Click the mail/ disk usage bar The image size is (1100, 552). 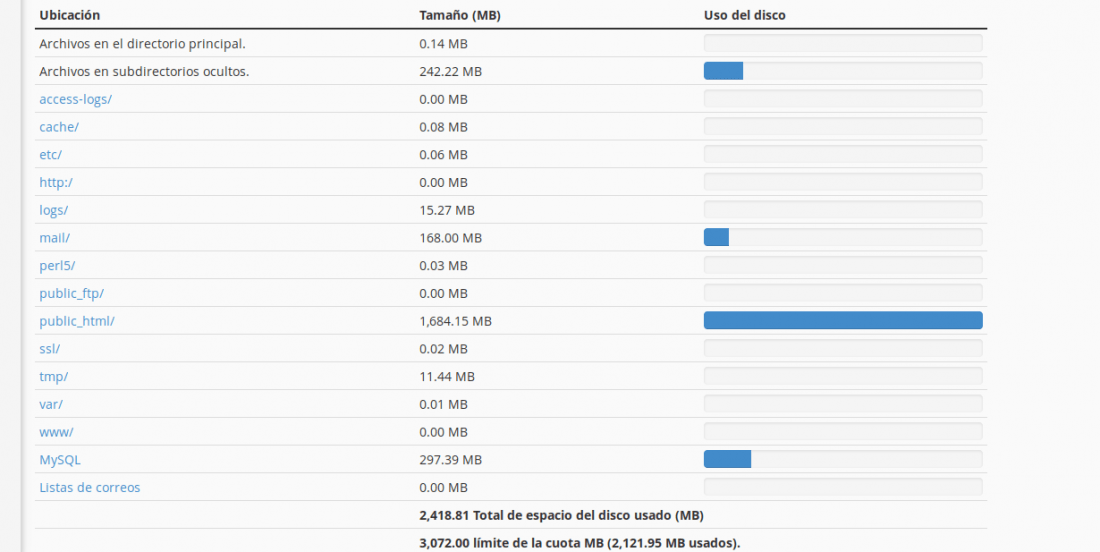843,237
